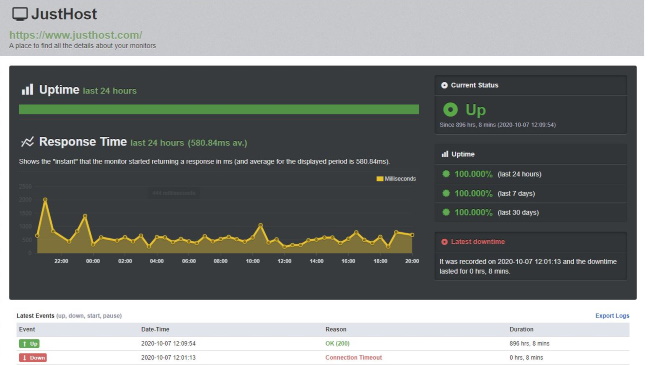Click the 2020-10-07 12:01:13 date cell
Viewport: 650px width, 365px height.
pos(168,358)
